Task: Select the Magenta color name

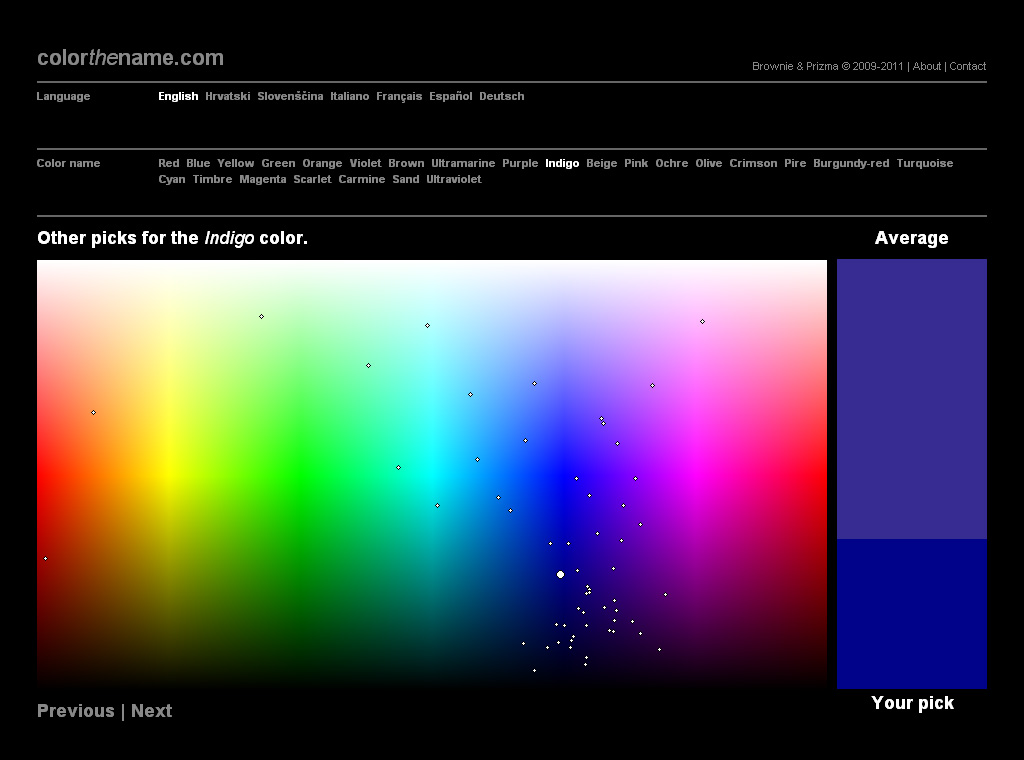Action: pyautogui.click(x=262, y=180)
